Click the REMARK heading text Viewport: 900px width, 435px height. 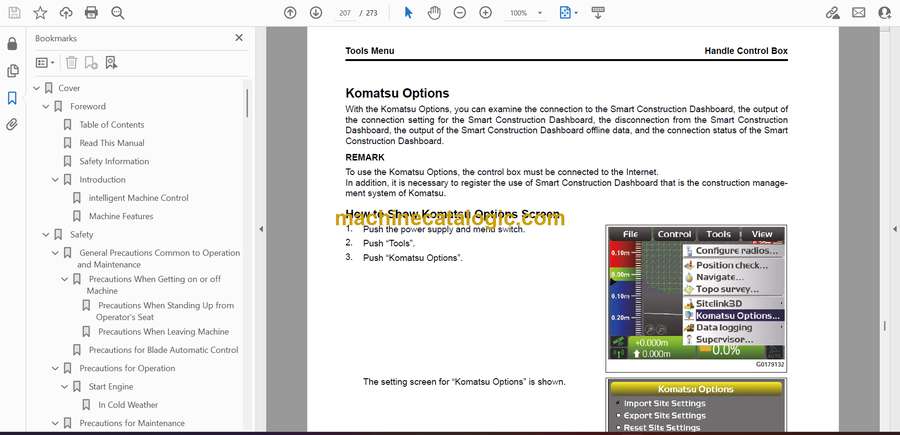click(x=365, y=157)
